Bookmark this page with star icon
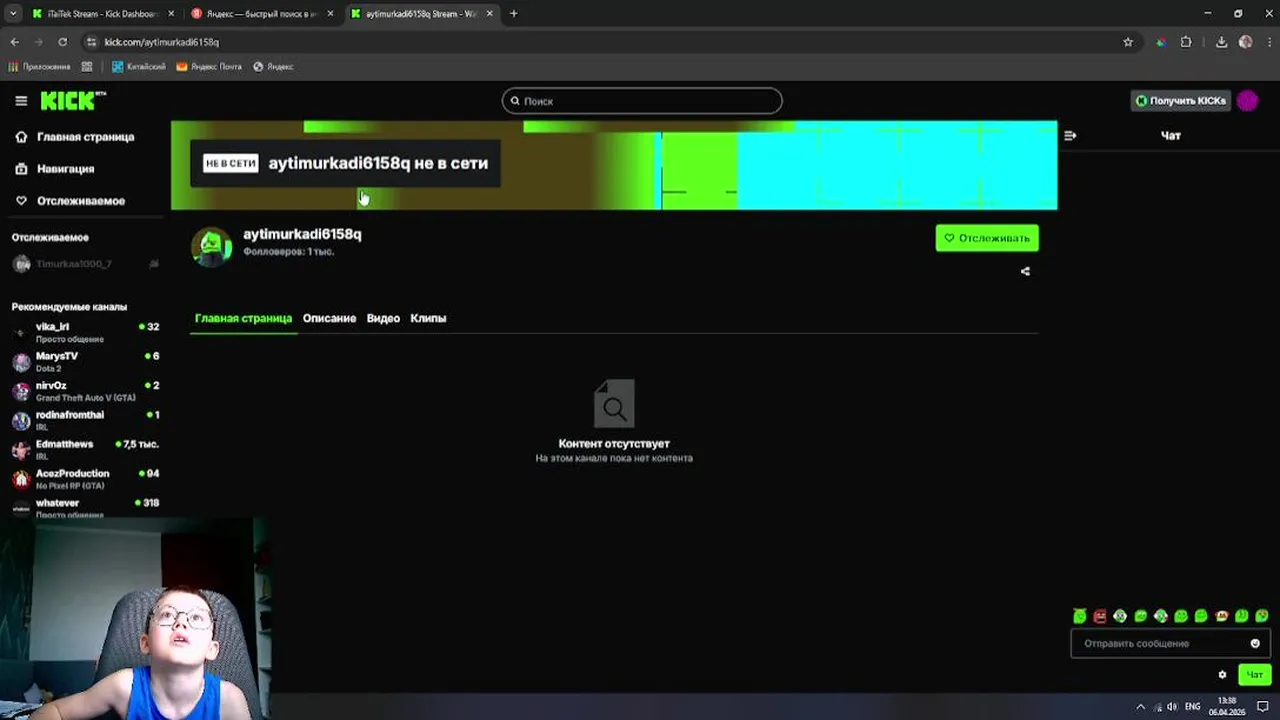1280x720 pixels. 1128,42
